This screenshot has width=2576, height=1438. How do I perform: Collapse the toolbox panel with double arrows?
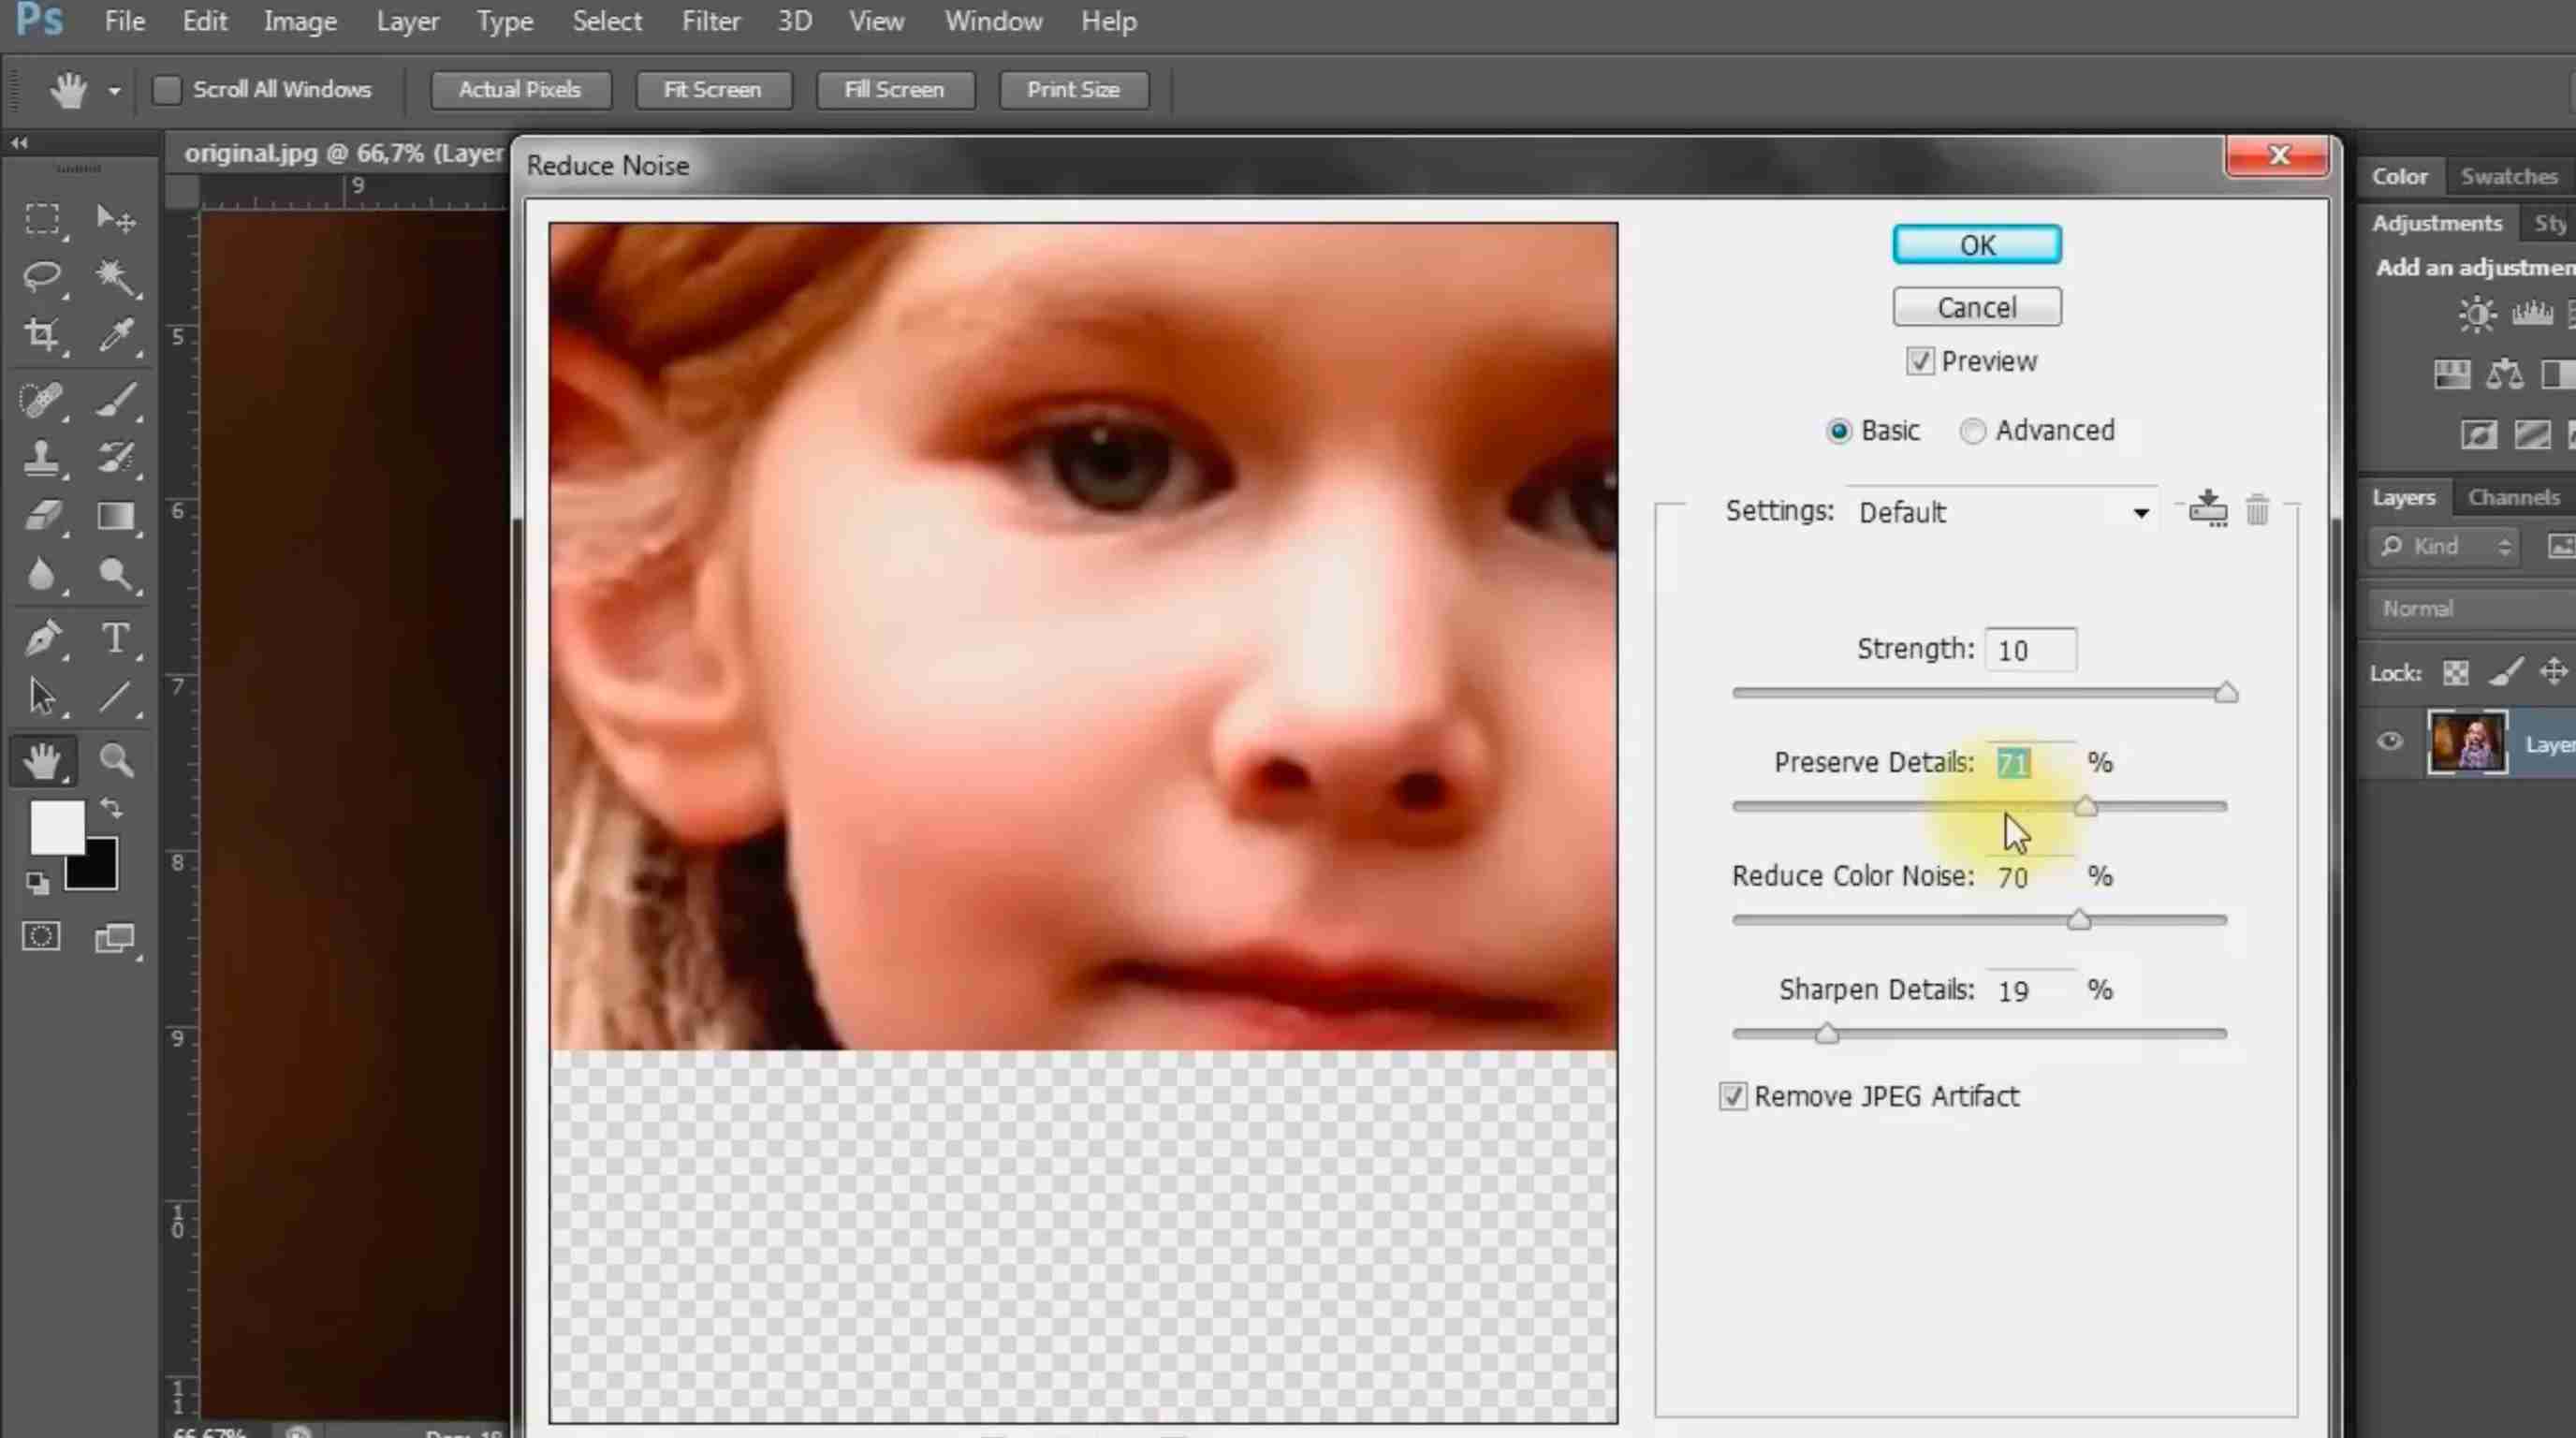19,143
